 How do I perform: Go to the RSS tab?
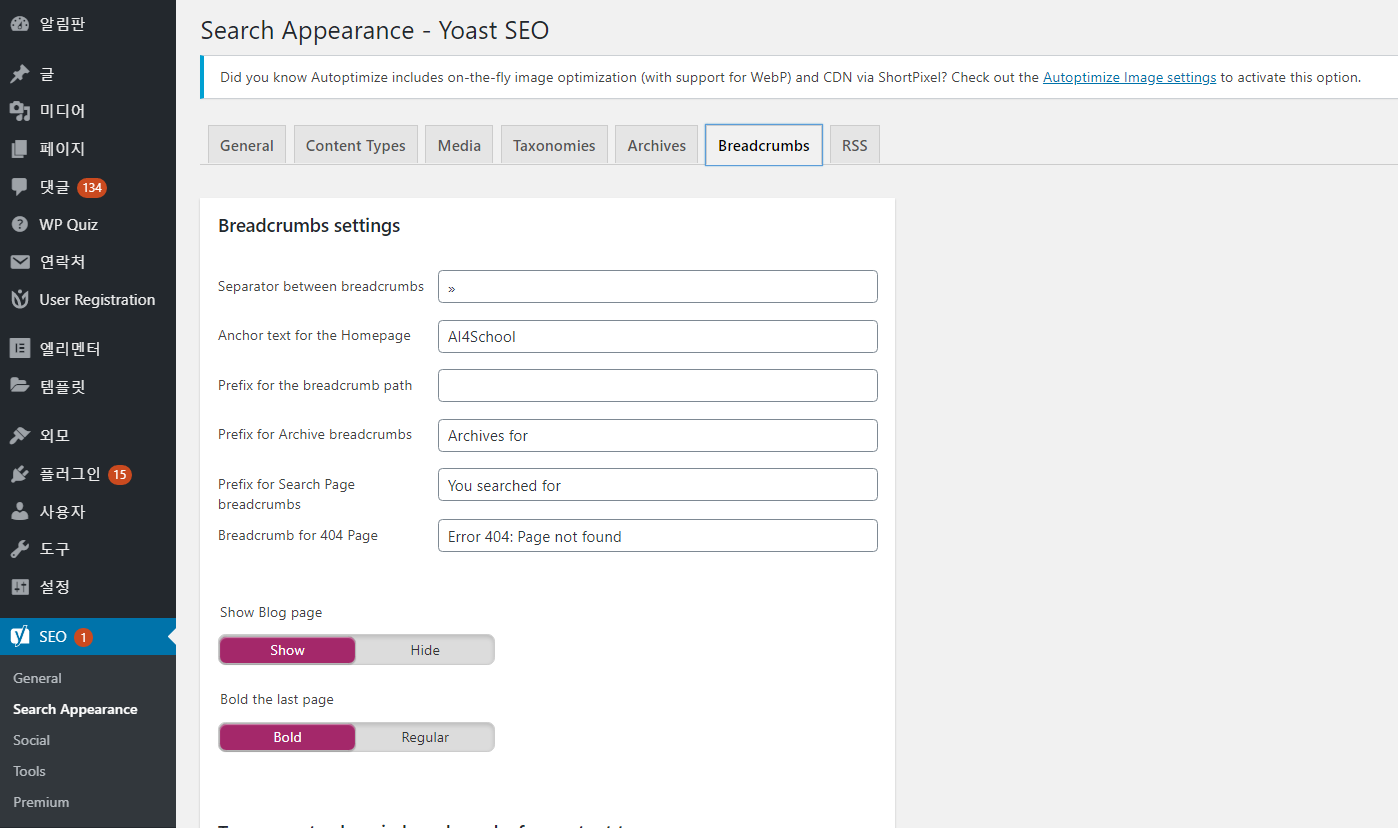click(854, 145)
